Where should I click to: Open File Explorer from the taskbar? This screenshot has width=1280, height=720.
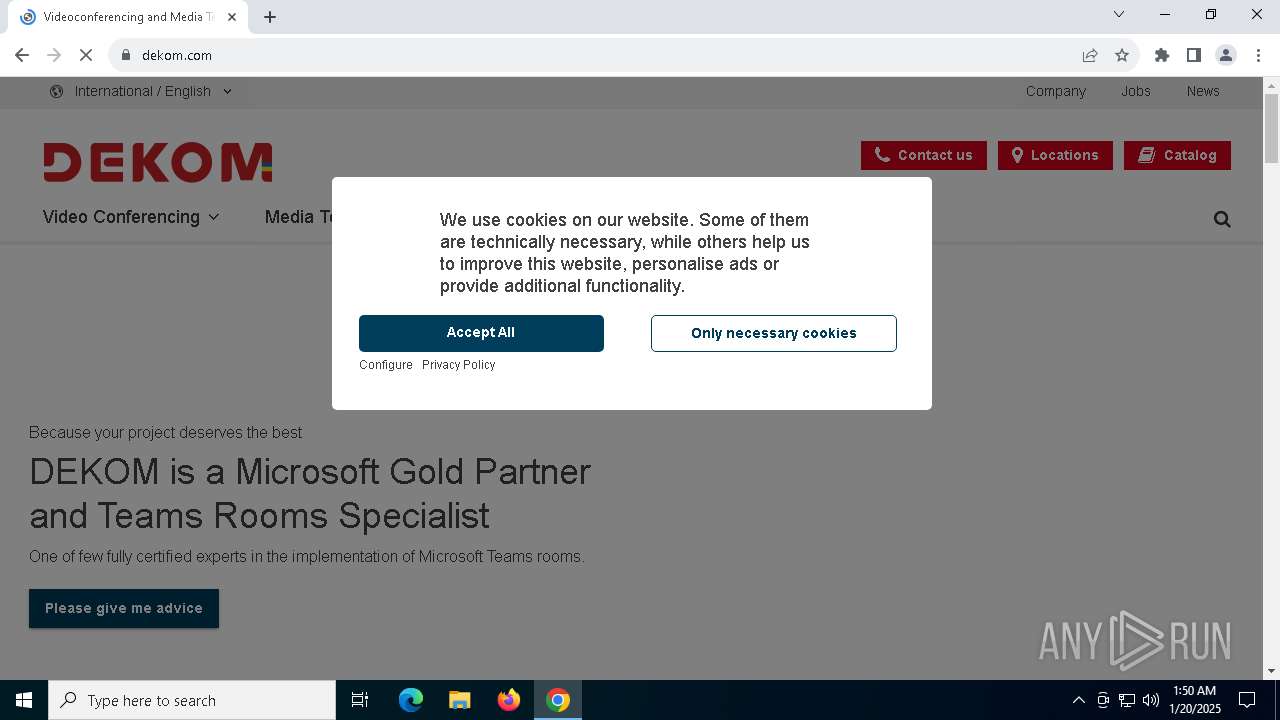click(459, 700)
